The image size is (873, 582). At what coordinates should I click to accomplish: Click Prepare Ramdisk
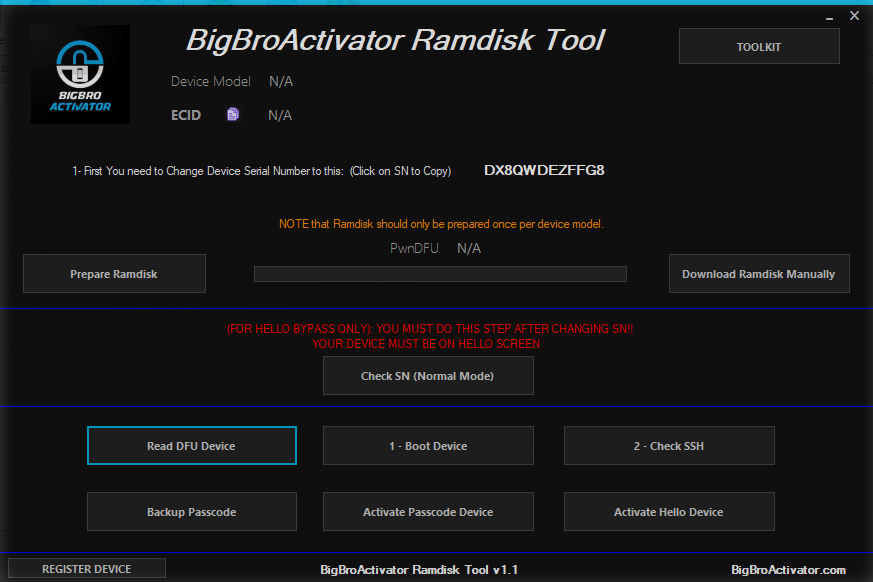click(113, 273)
